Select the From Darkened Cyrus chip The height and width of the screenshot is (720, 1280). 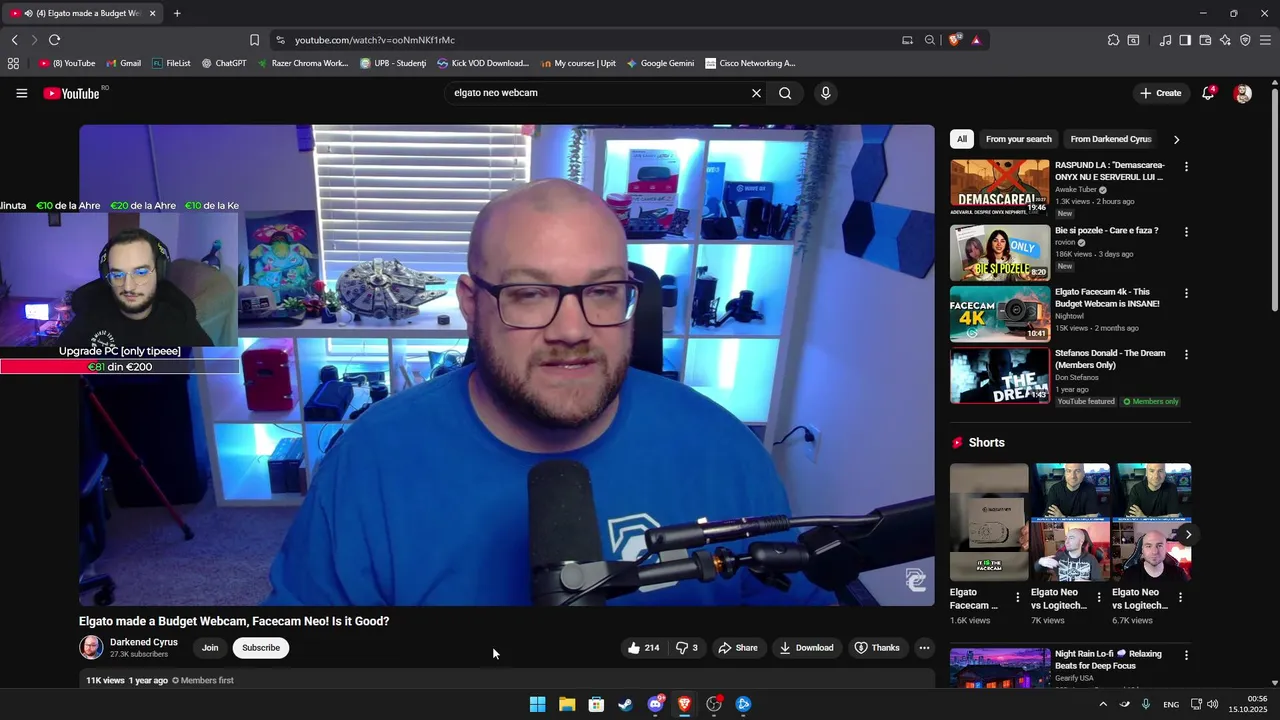point(1111,139)
